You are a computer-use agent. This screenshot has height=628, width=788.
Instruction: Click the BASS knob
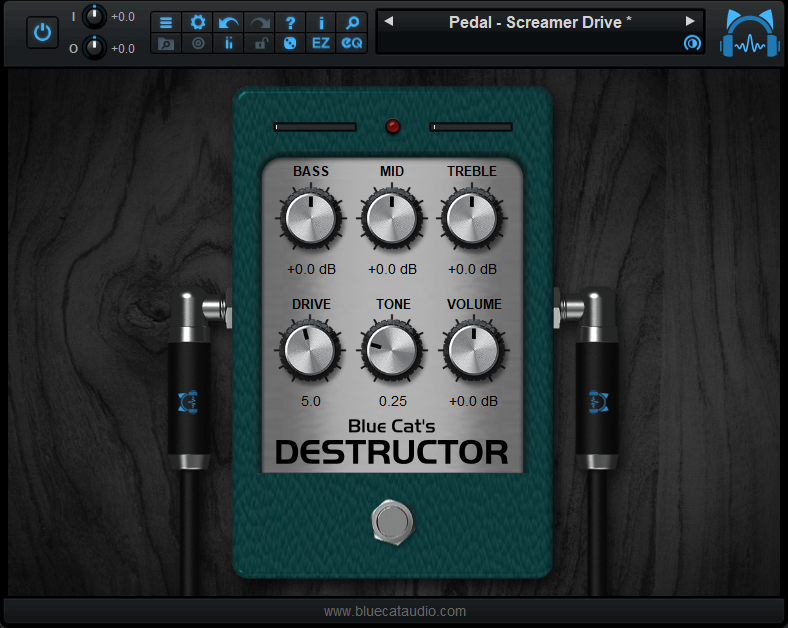pos(311,218)
